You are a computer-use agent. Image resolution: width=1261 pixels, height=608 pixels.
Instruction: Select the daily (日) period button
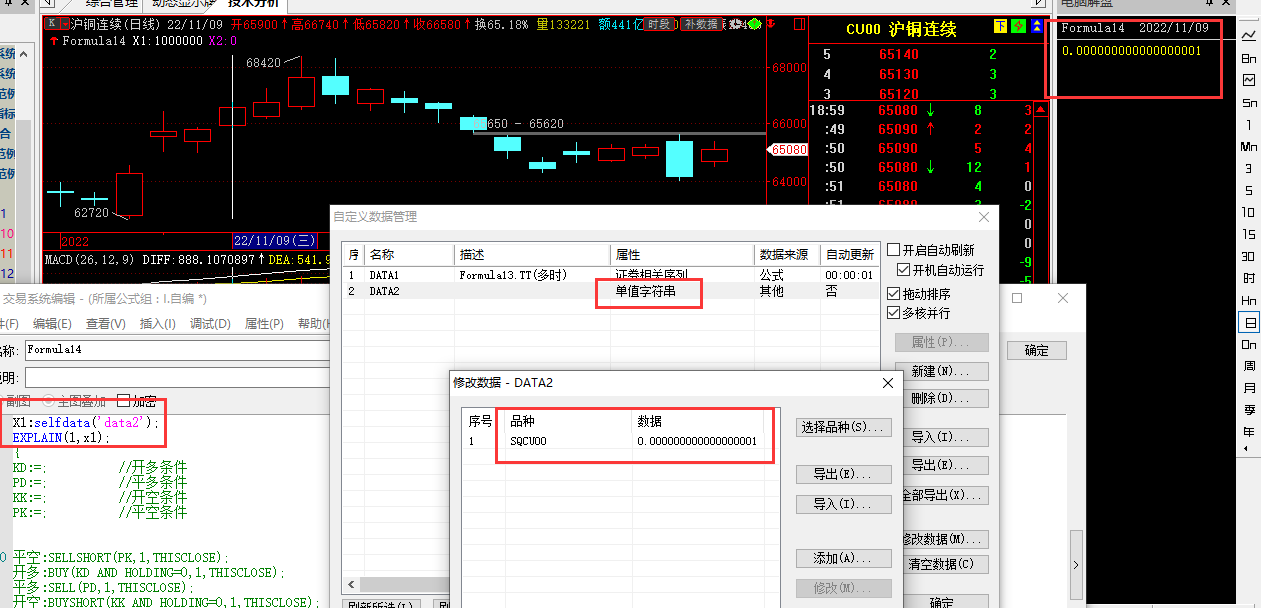tap(1249, 322)
